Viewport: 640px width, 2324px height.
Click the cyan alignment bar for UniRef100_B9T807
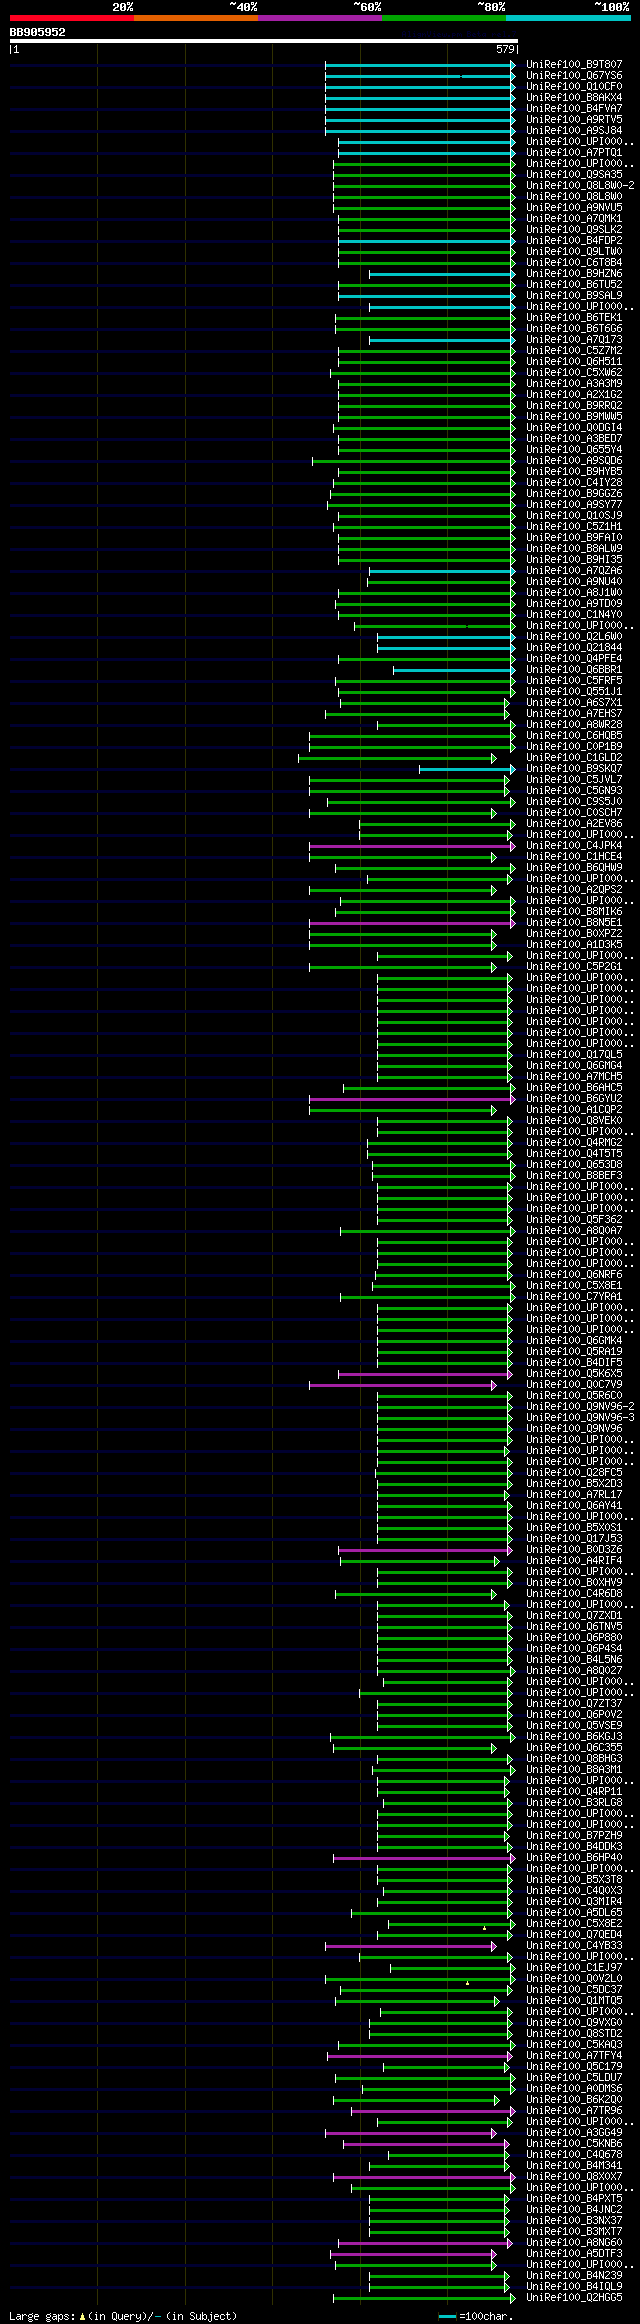coord(420,65)
